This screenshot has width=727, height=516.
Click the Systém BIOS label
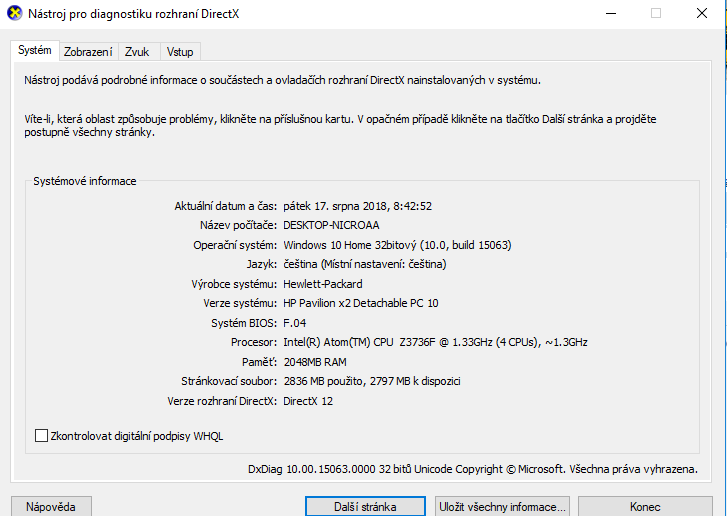244,323
